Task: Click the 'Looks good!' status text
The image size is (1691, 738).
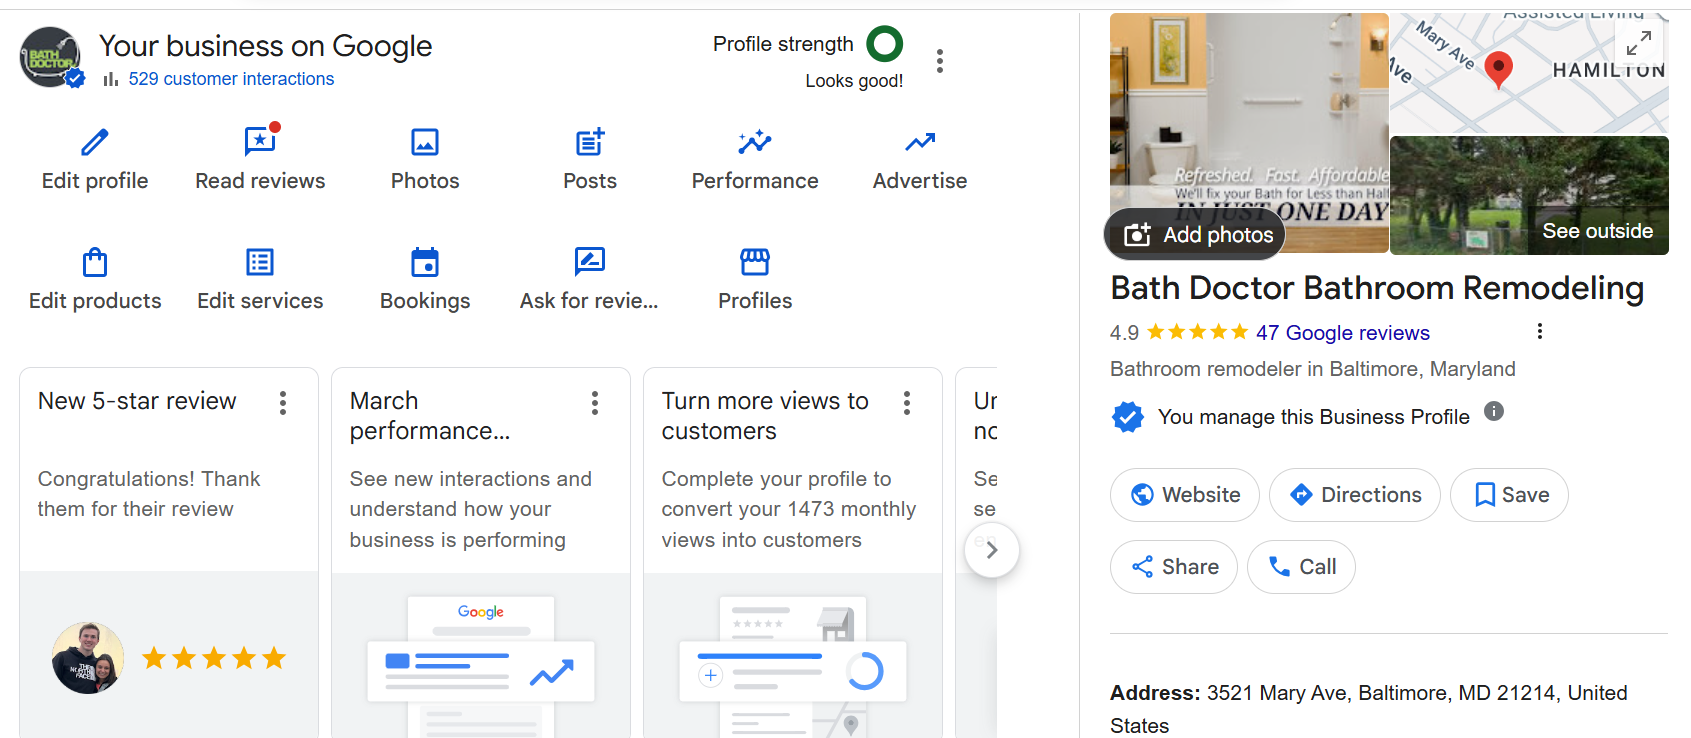Action: [x=854, y=81]
